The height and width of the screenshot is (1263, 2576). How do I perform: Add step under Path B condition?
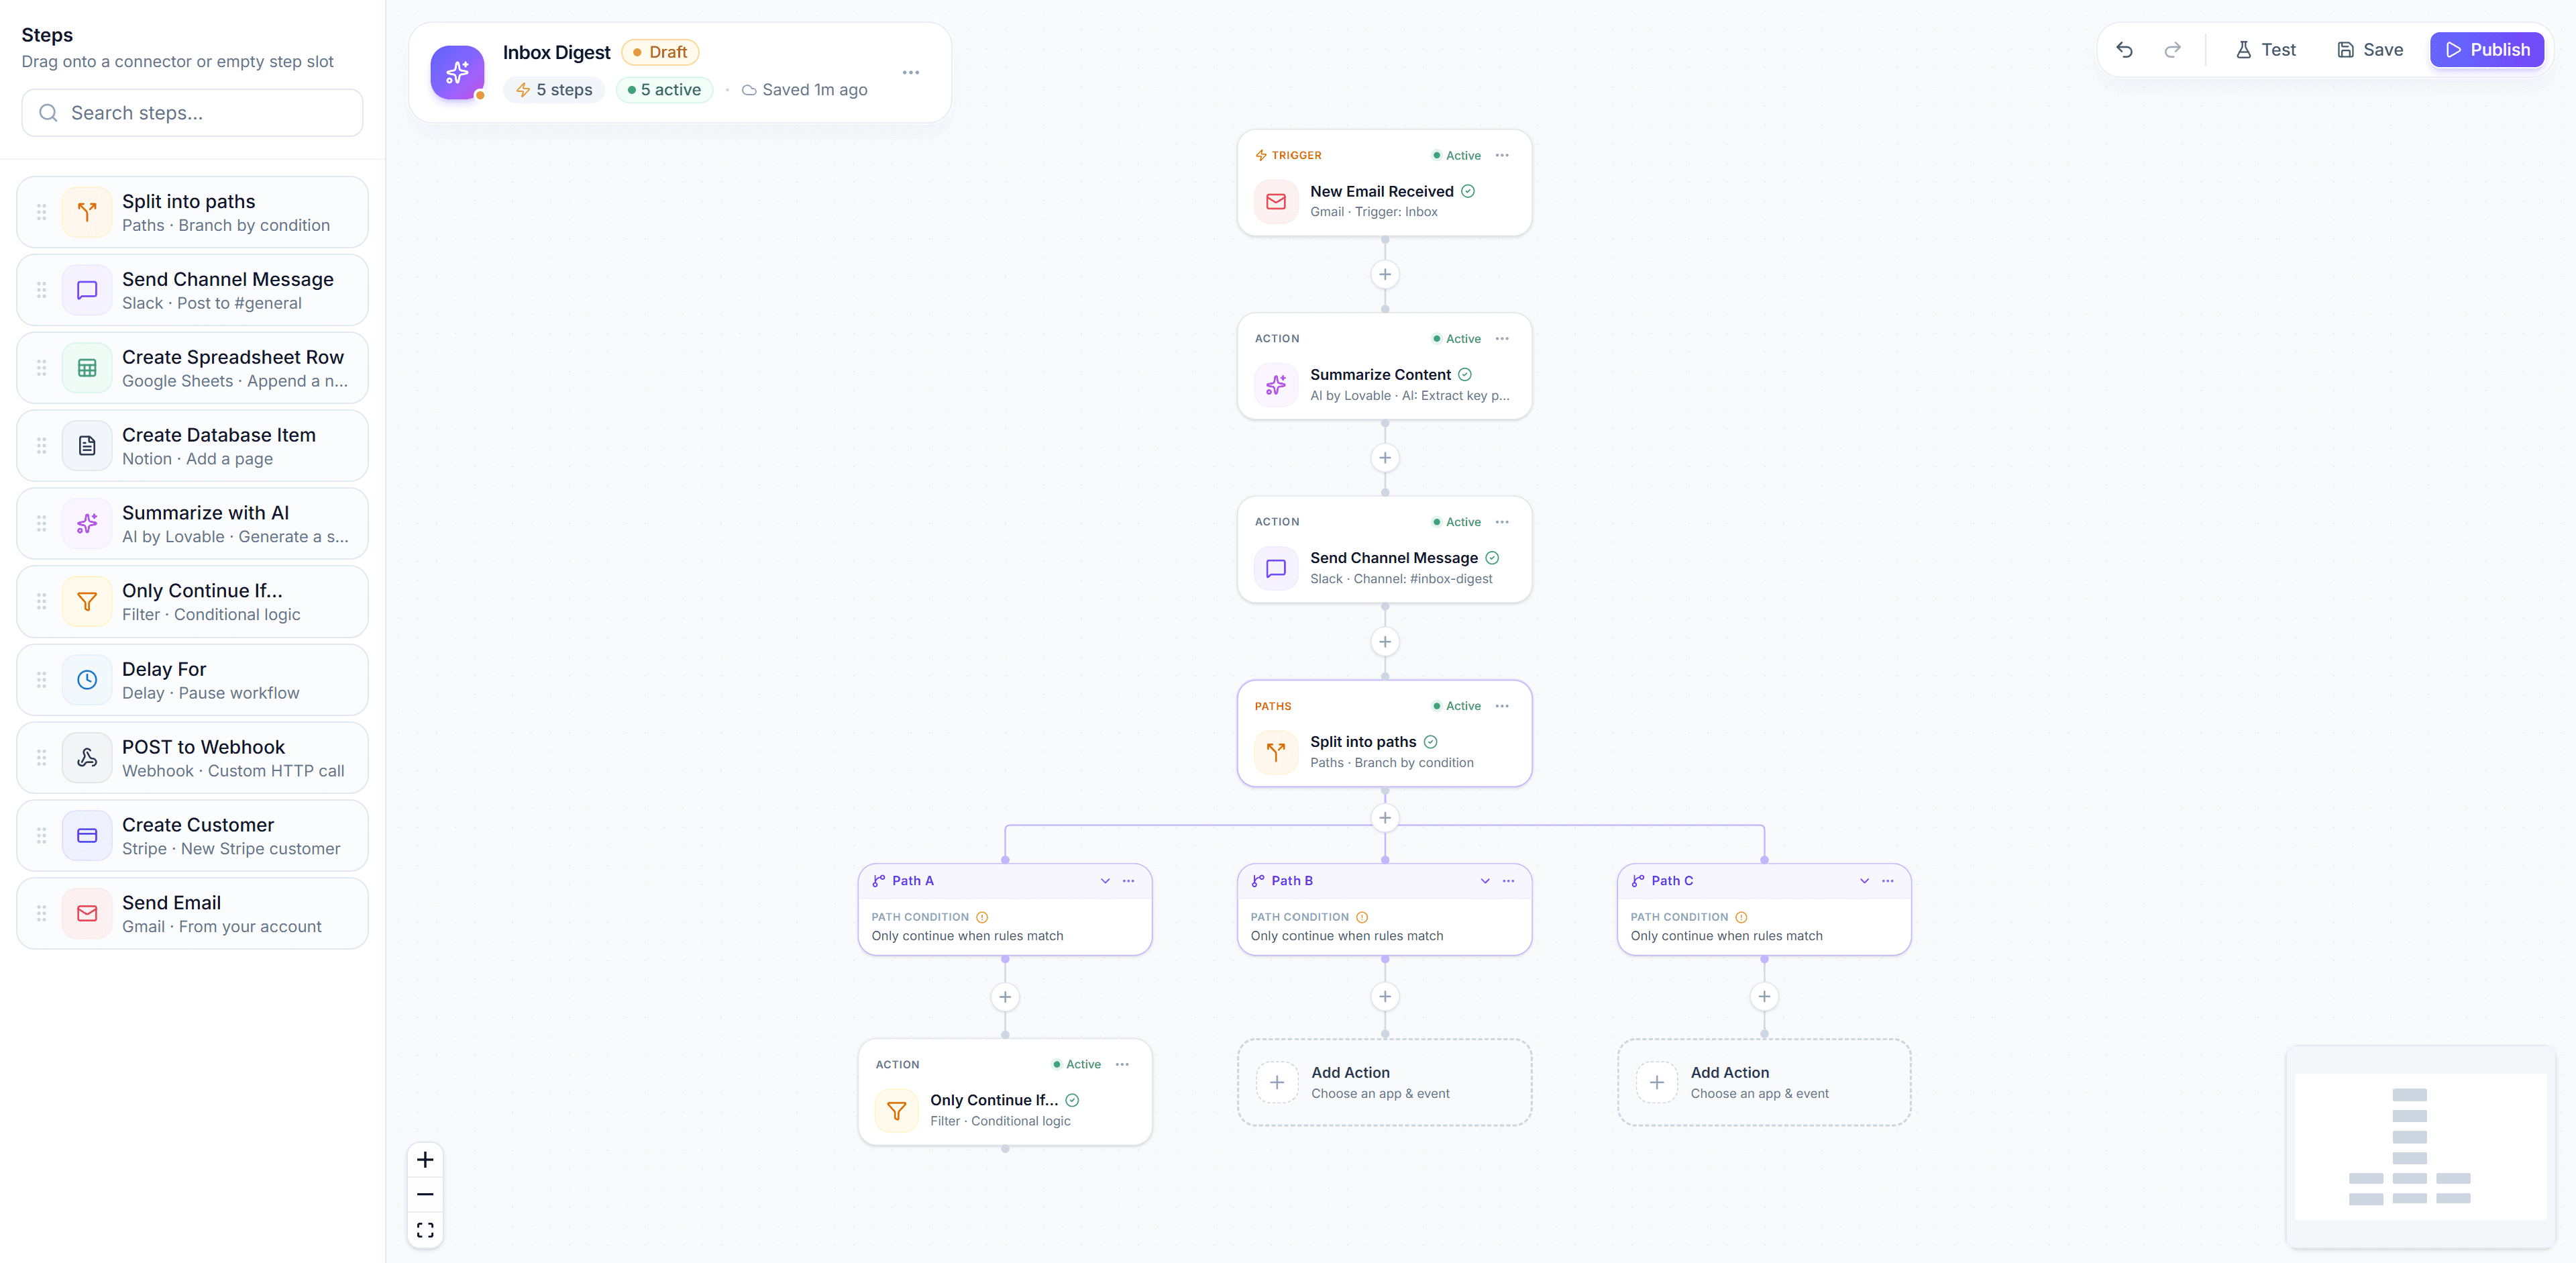point(1384,997)
